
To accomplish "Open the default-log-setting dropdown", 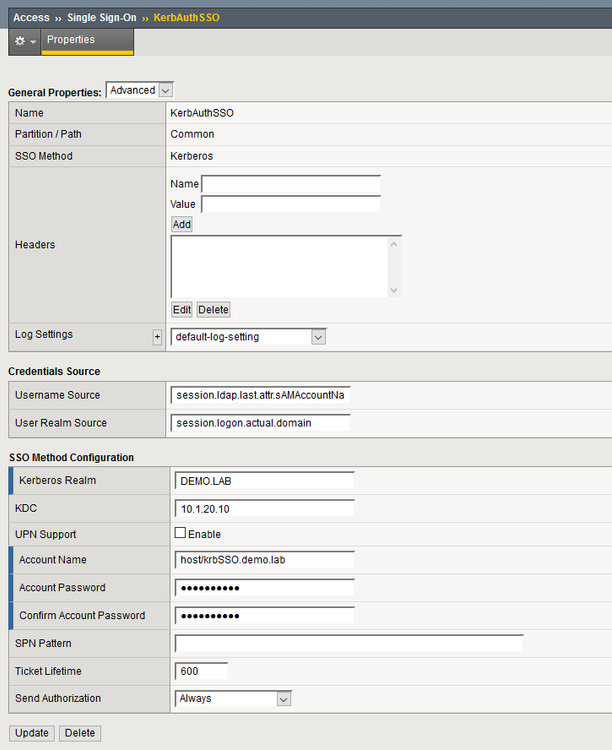I will [248, 337].
